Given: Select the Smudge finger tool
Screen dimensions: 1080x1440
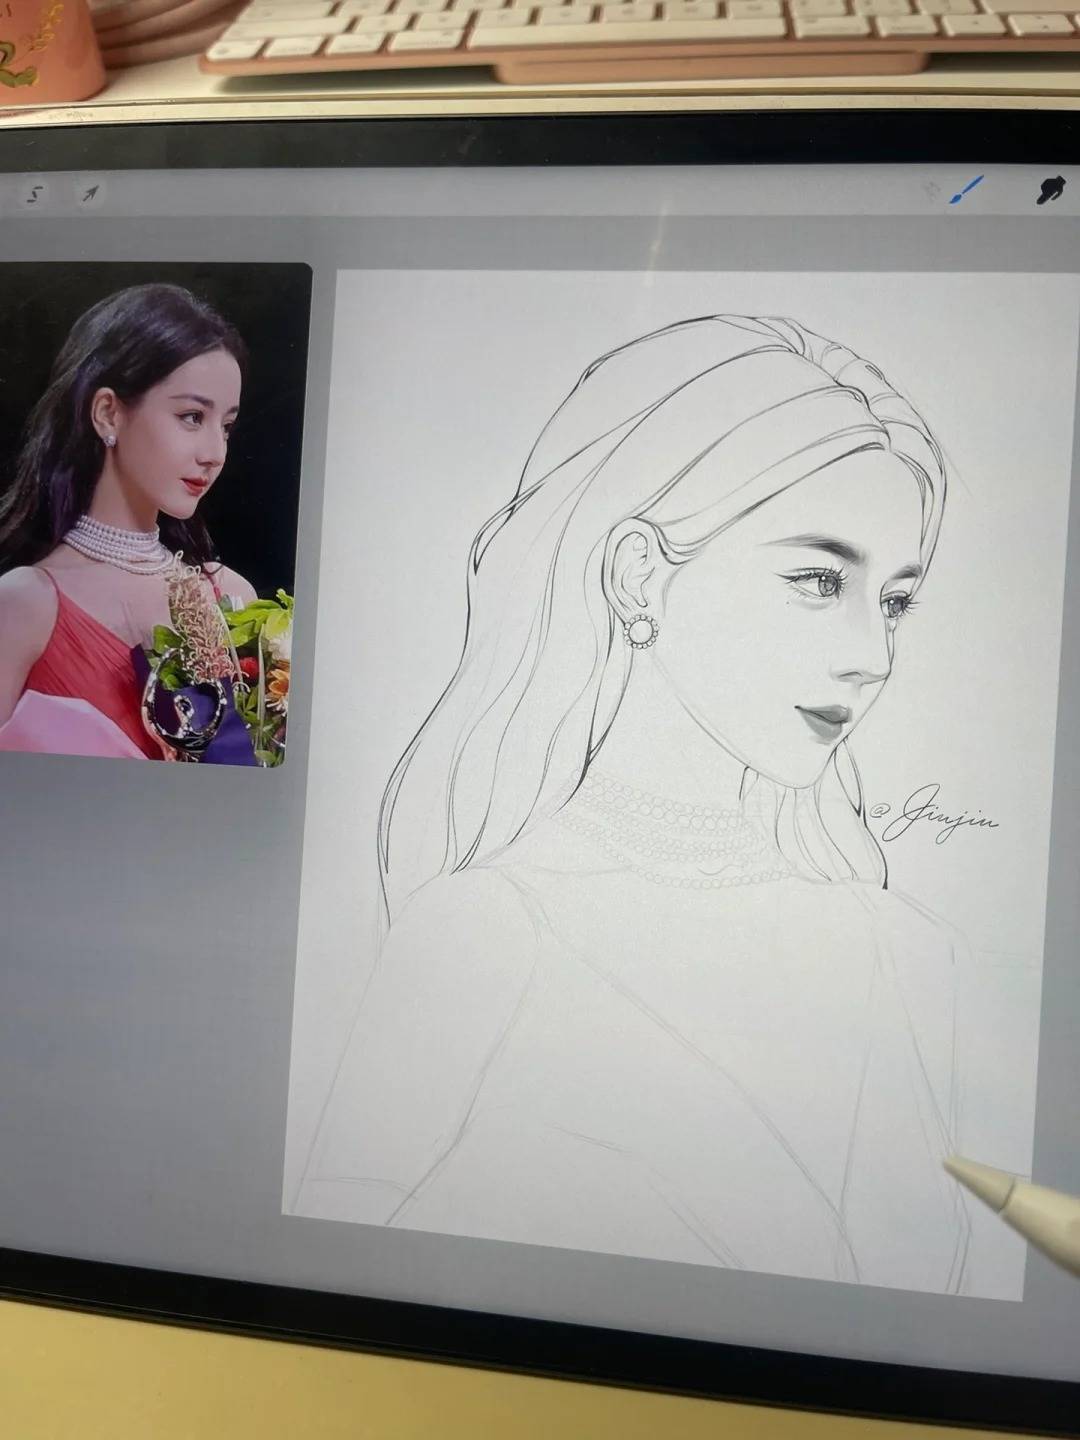Looking at the screenshot, I should point(1050,190).
